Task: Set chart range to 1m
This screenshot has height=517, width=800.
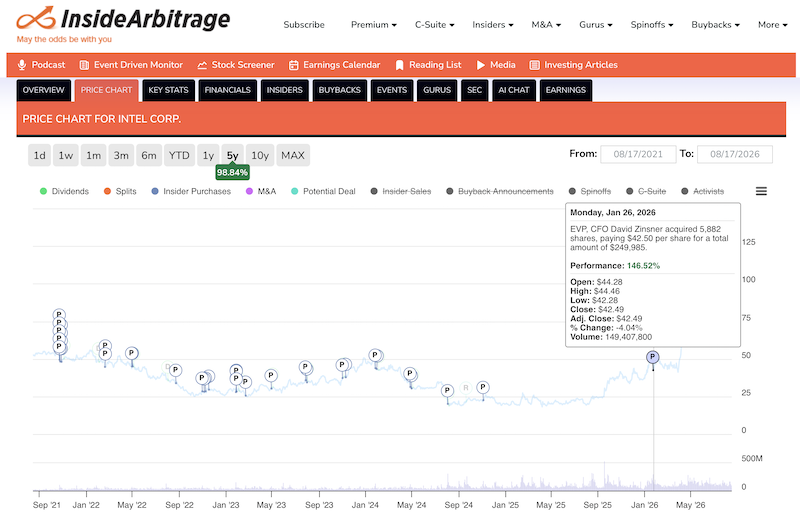Action: (93, 155)
